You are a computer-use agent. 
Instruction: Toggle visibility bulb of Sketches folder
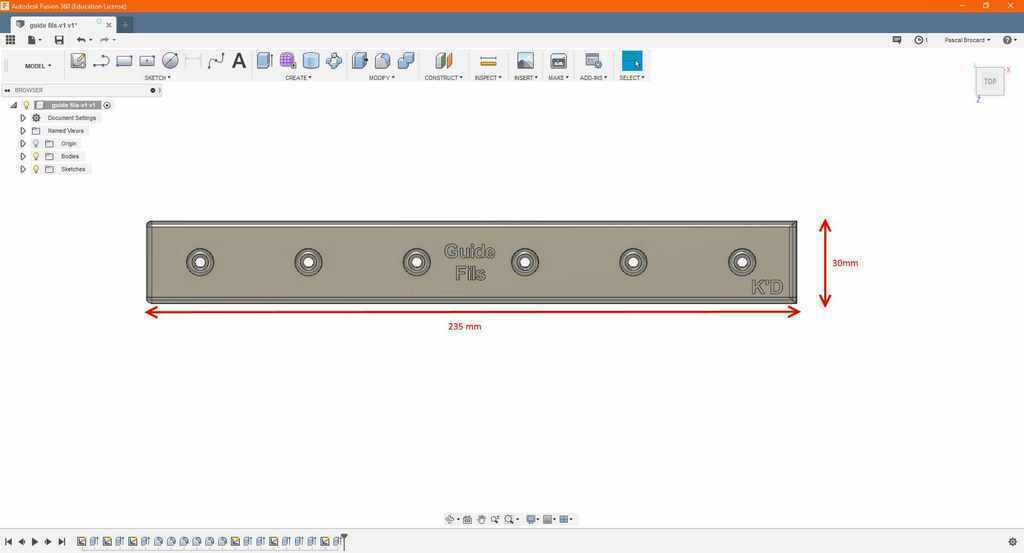pyautogui.click(x=36, y=169)
